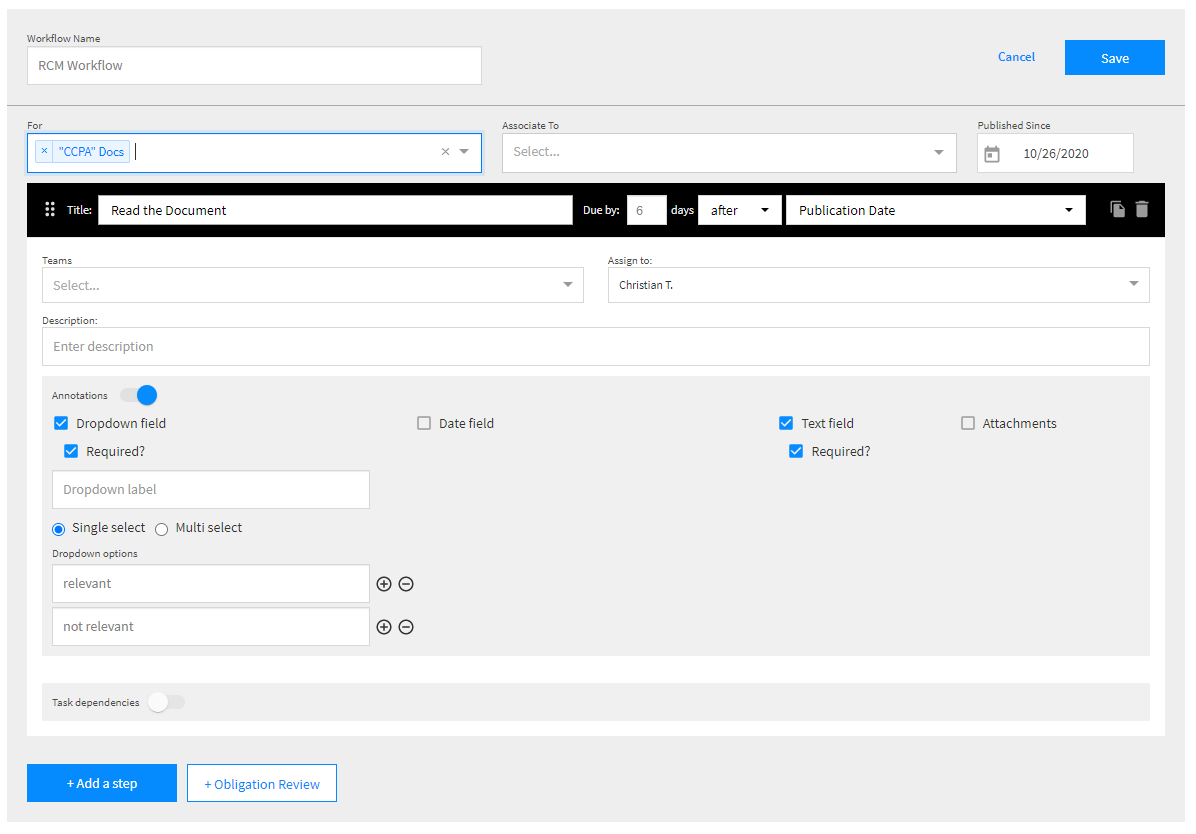
Task: Delete the step using trash icon
Action: [x=1142, y=210]
